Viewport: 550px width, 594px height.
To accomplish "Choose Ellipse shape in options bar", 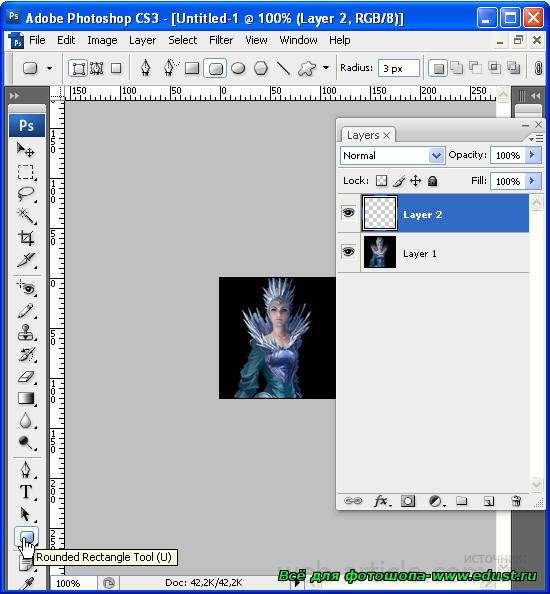I will coord(238,69).
